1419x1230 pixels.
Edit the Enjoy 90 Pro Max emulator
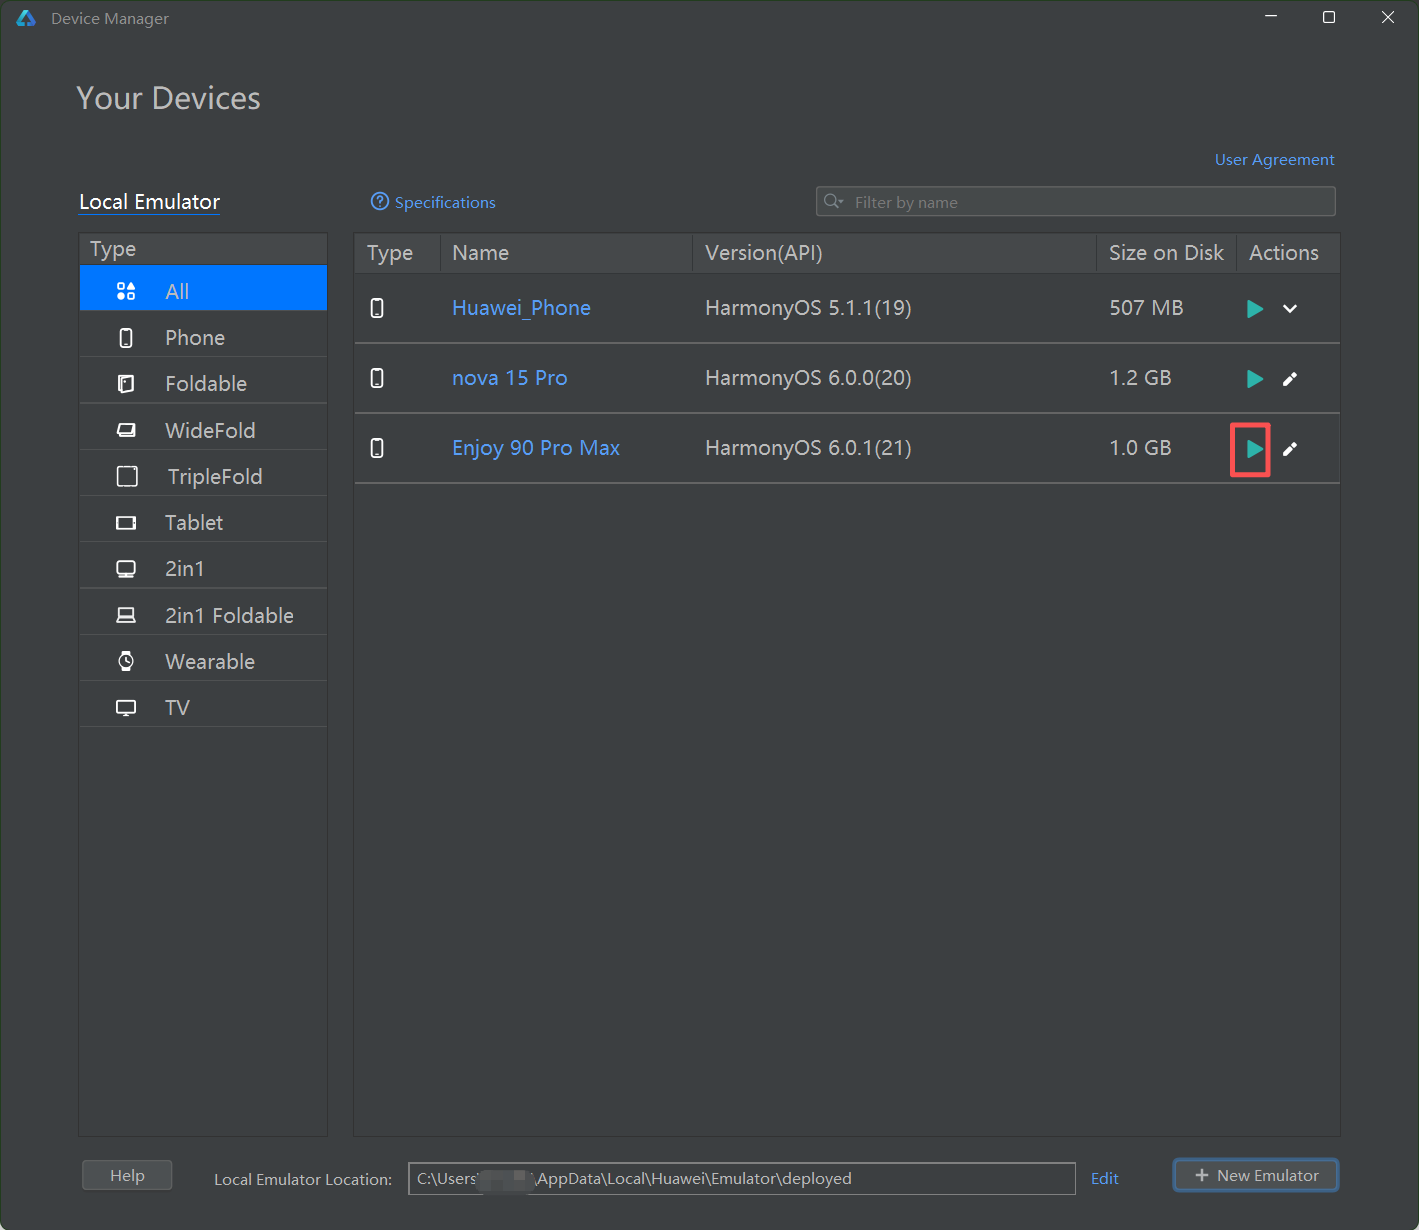[x=1290, y=449]
